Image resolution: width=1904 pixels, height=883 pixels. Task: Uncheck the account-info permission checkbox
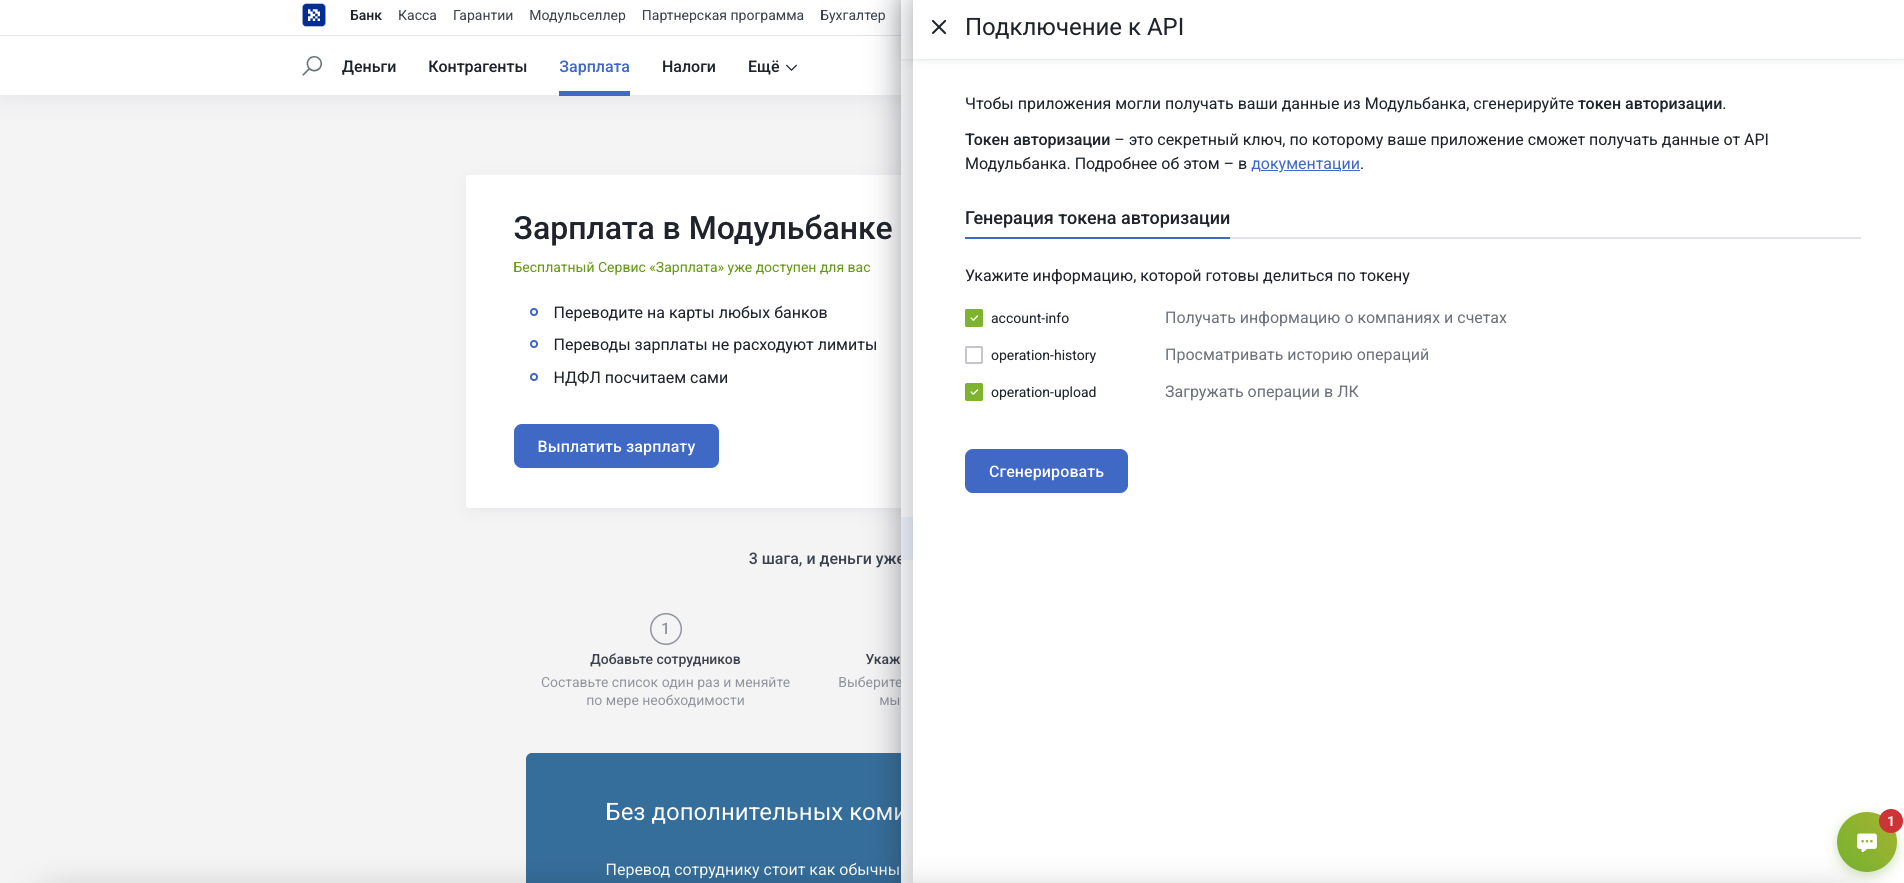974,318
